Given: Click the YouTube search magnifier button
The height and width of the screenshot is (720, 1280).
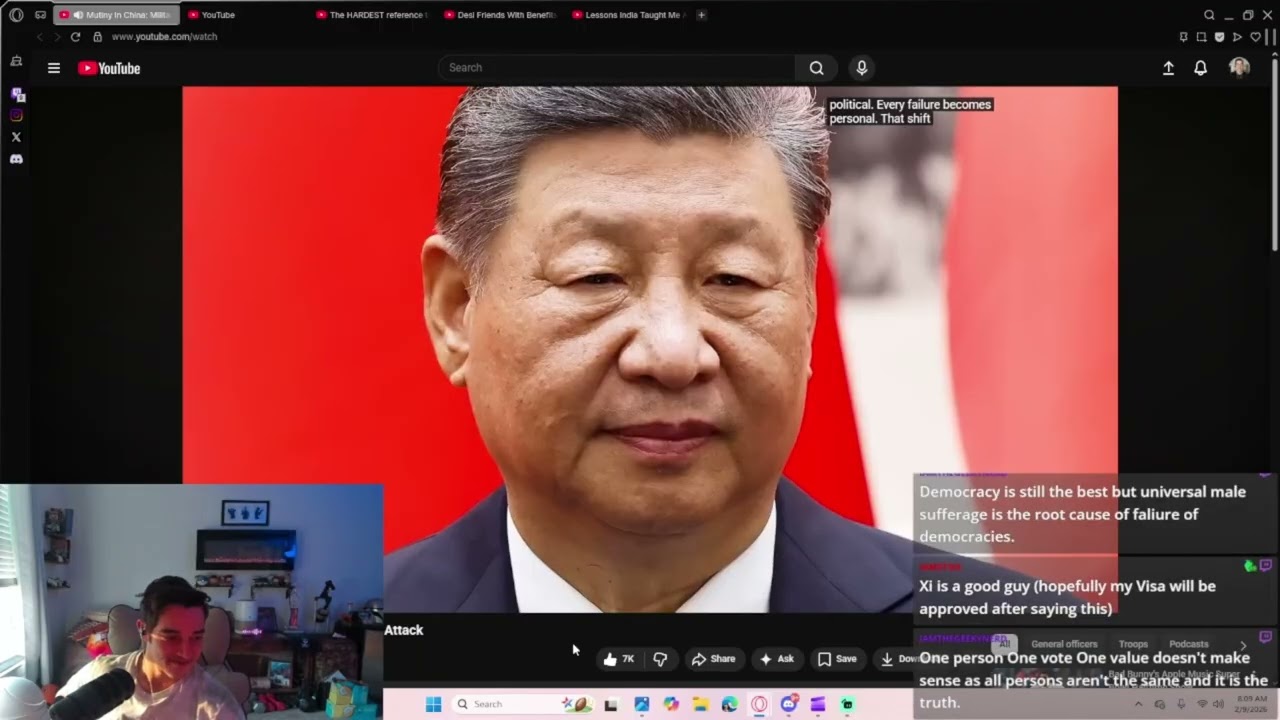Looking at the screenshot, I should [817, 68].
